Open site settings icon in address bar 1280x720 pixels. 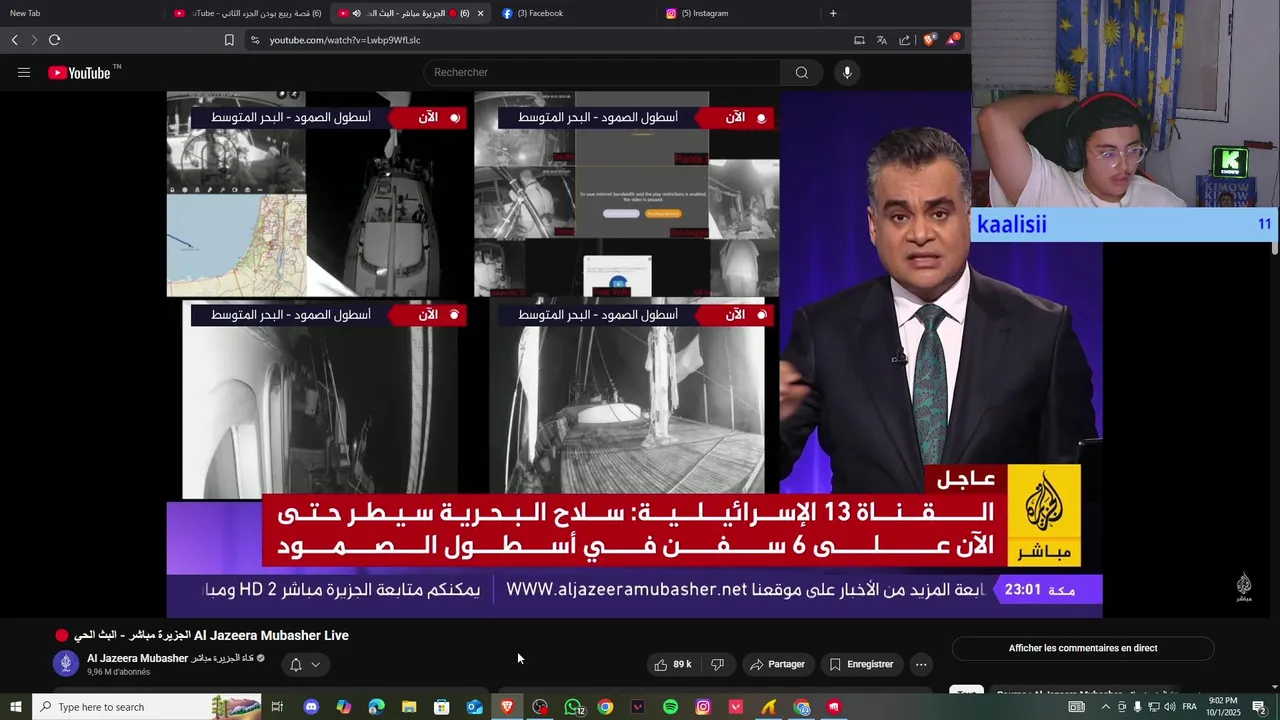click(255, 40)
